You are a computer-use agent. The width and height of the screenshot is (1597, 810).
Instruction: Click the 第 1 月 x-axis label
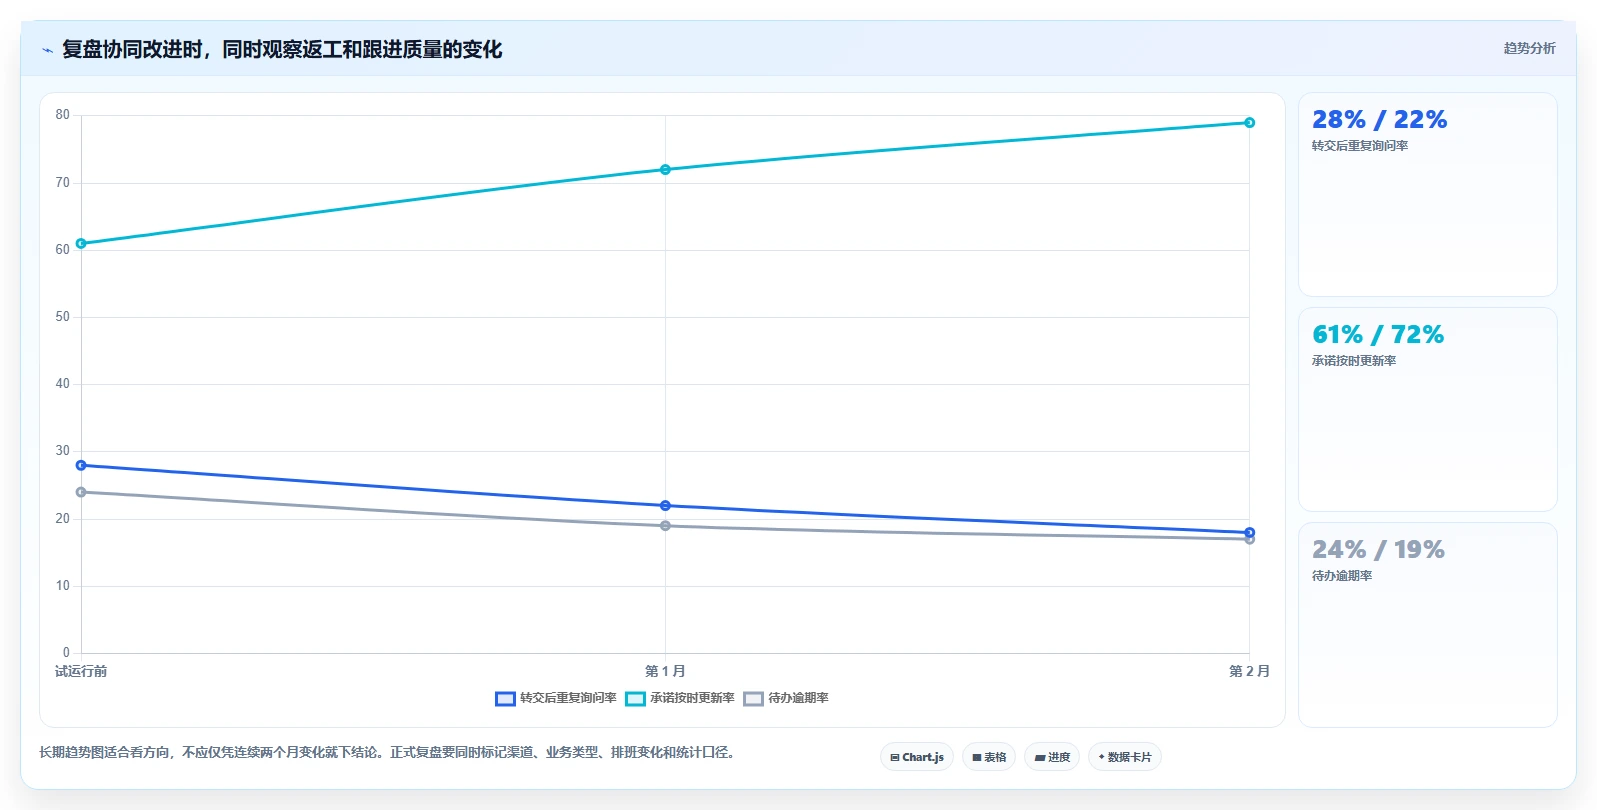pyautogui.click(x=665, y=671)
